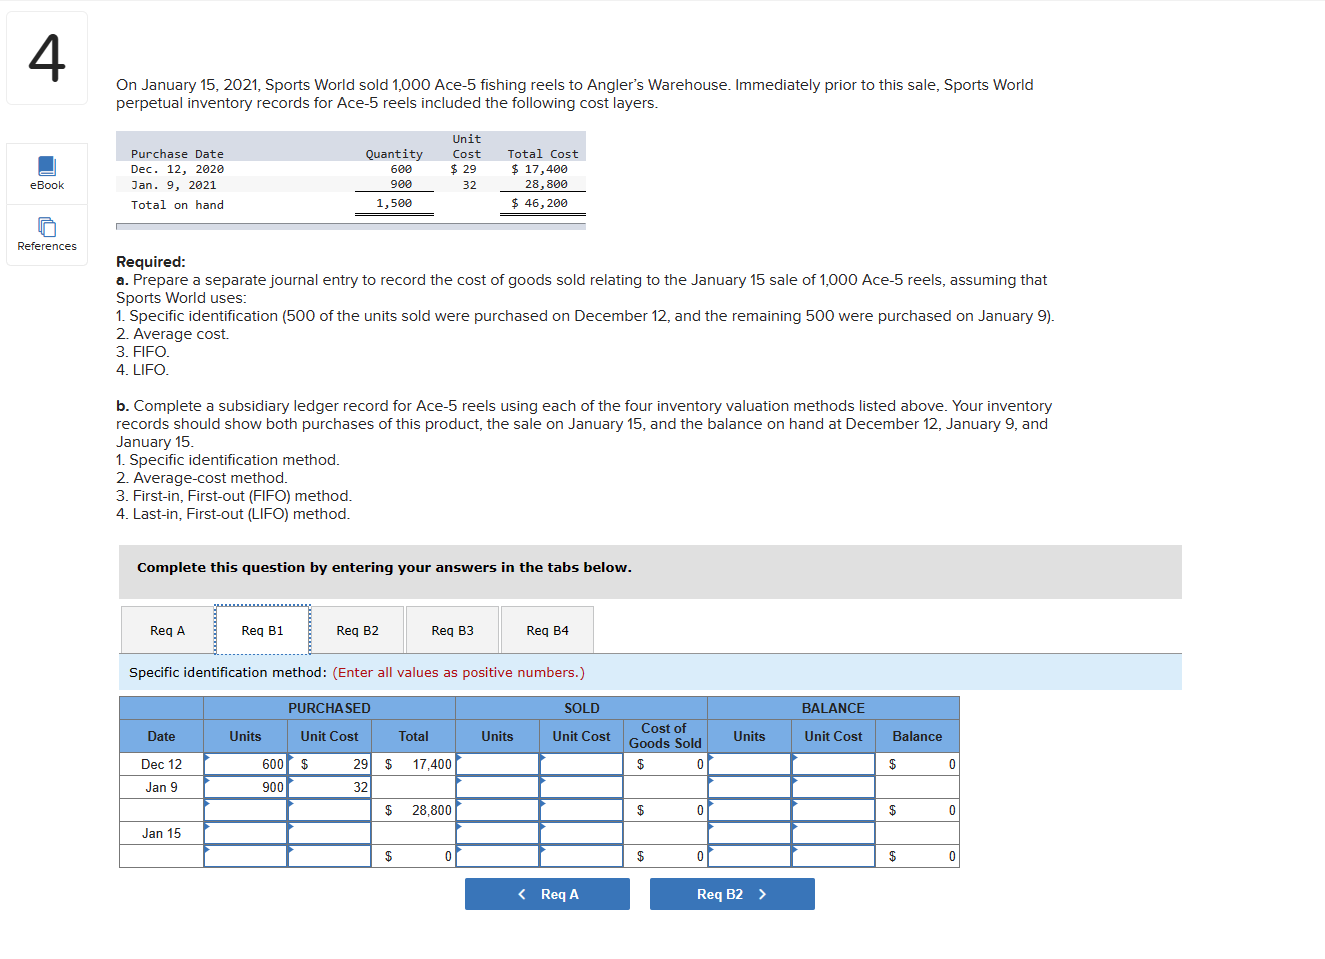The image size is (1325, 959).
Task: Click the Jan 15 Balance Units input cell
Action: (x=749, y=833)
